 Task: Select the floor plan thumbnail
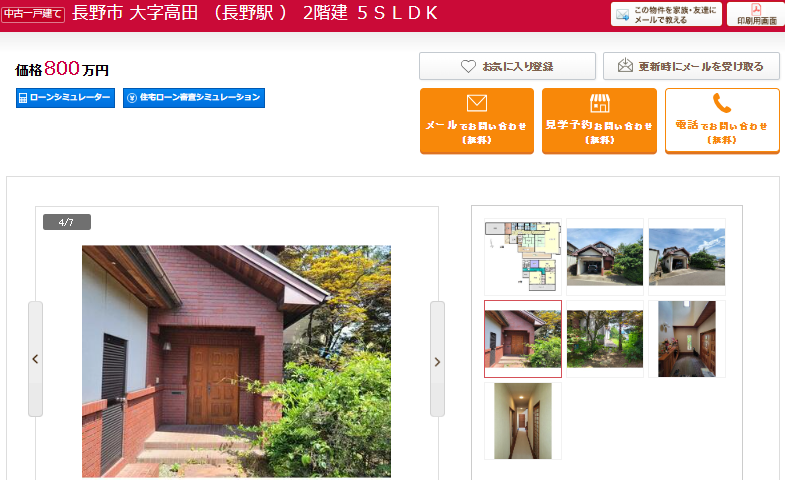pos(523,257)
